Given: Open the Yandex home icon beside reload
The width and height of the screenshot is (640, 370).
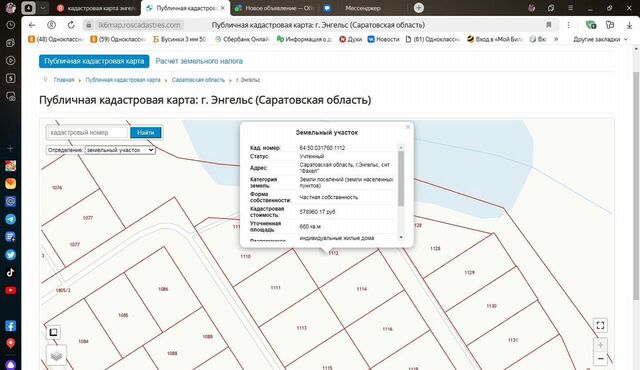Looking at the screenshot, I should (51, 25).
